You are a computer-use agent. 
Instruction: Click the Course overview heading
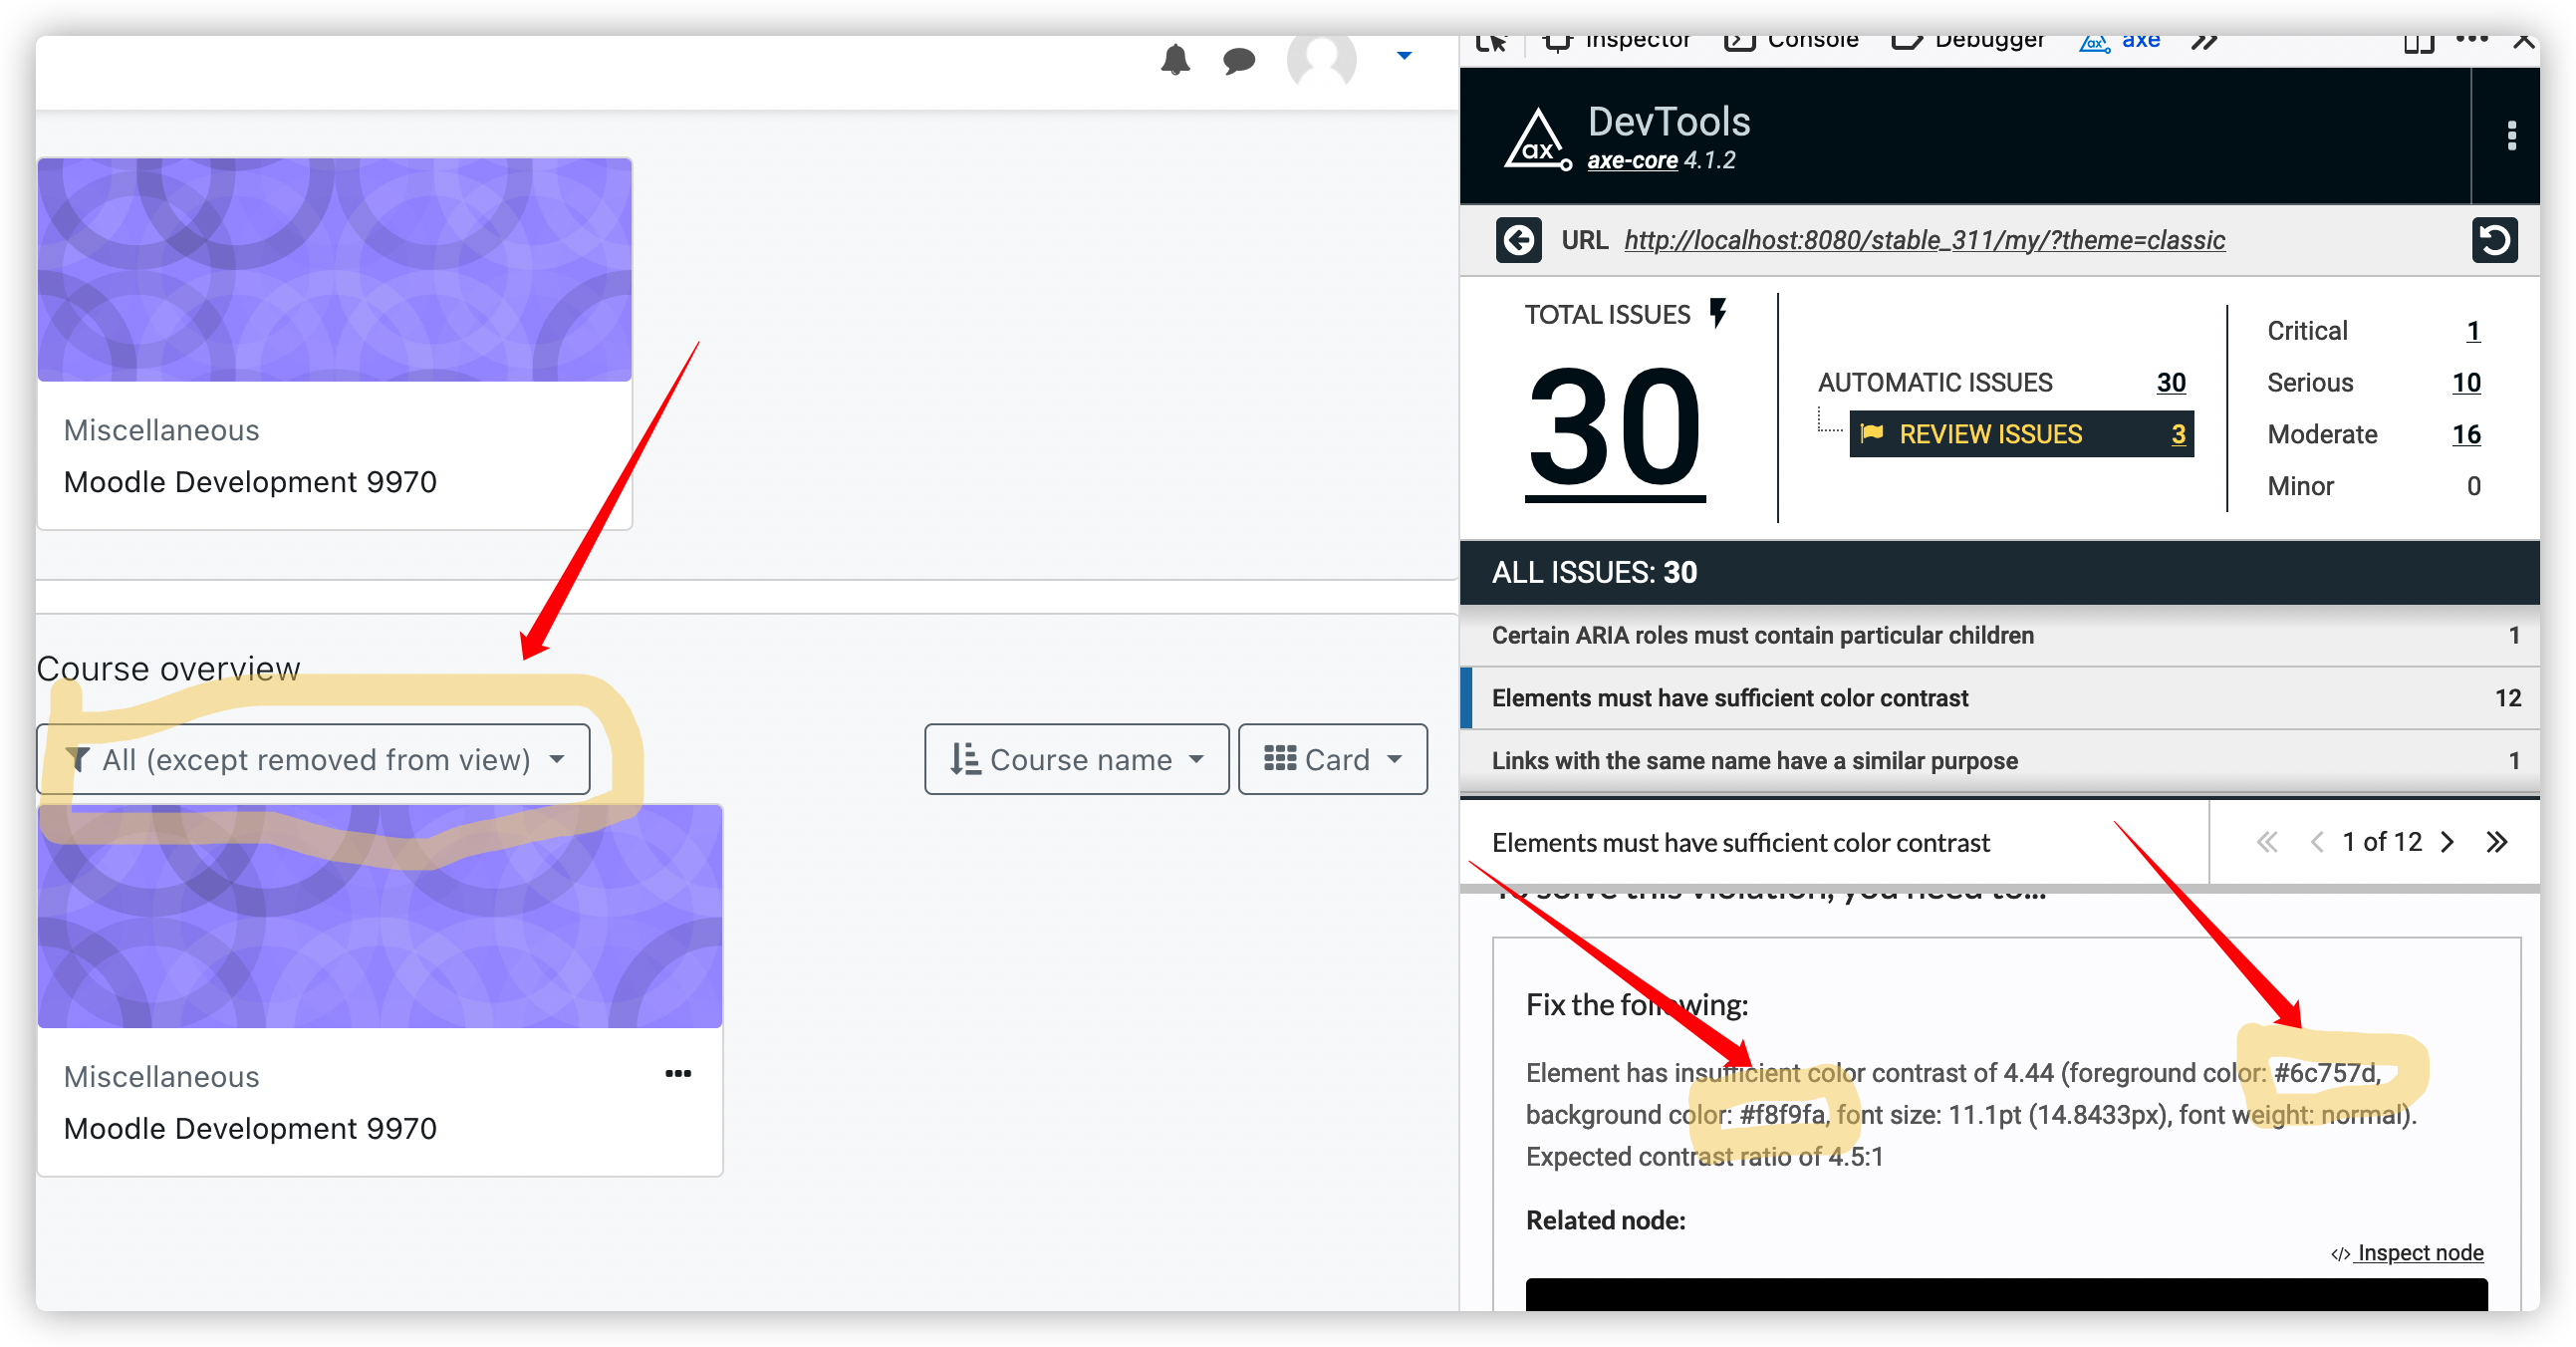(169, 668)
